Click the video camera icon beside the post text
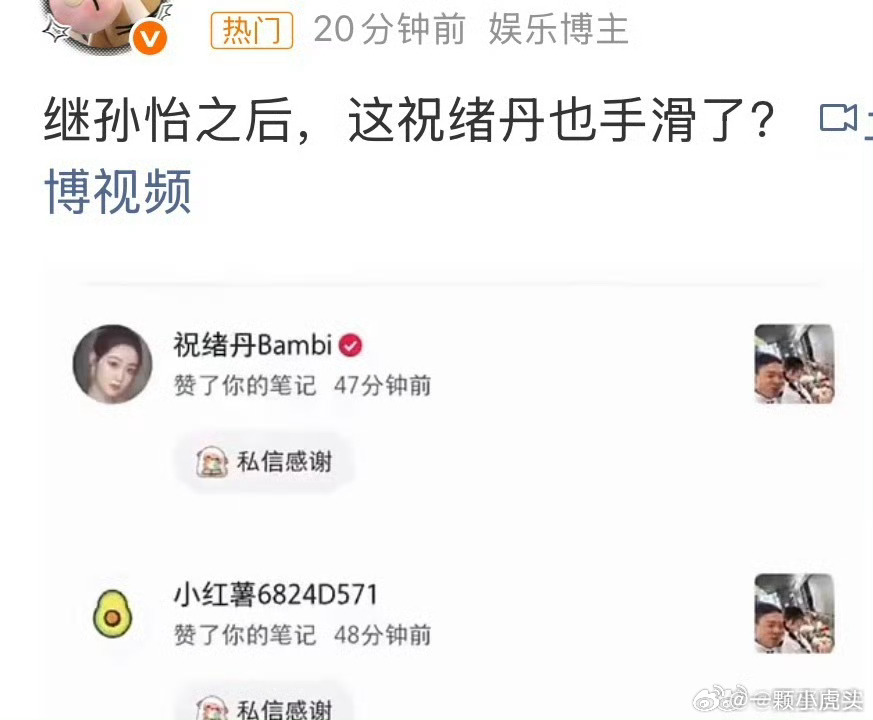The image size is (873, 720). [838, 118]
